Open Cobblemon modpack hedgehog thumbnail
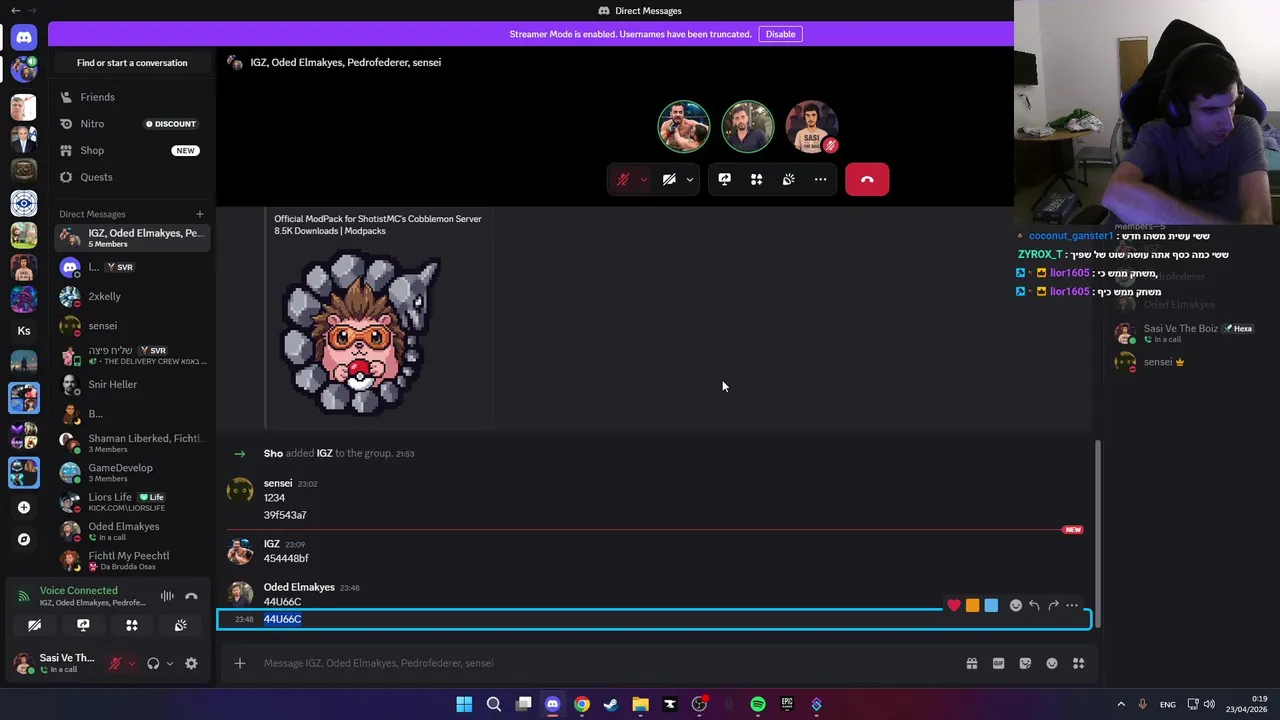This screenshot has height=720, width=1280. point(360,333)
